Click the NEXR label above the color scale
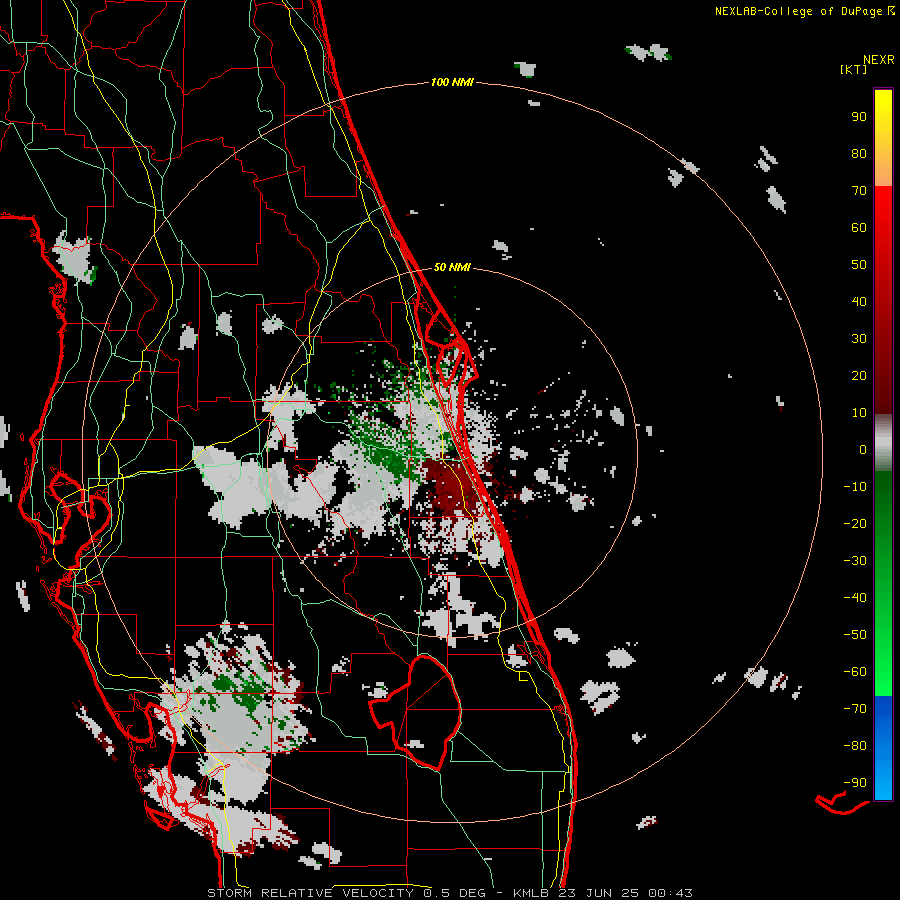The height and width of the screenshot is (900, 900). pyautogui.click(x=879, y=60)
